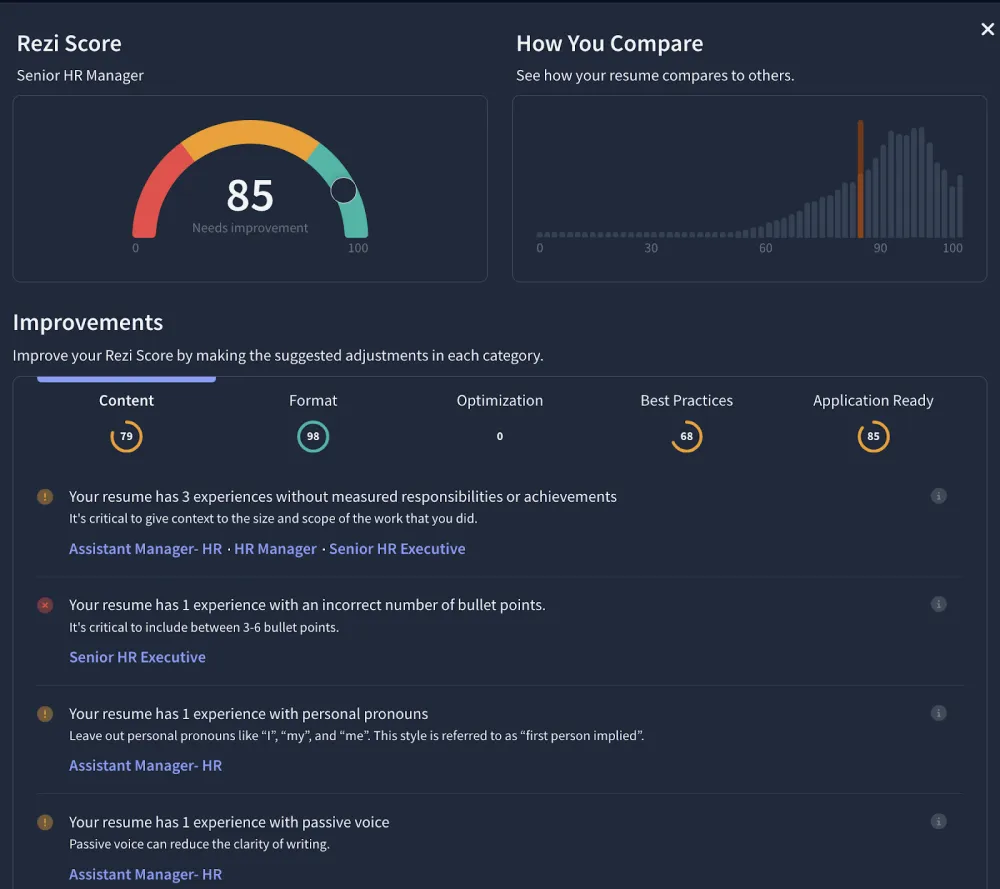
Task: Open info icon for bullet points issue
Action: 938,604
